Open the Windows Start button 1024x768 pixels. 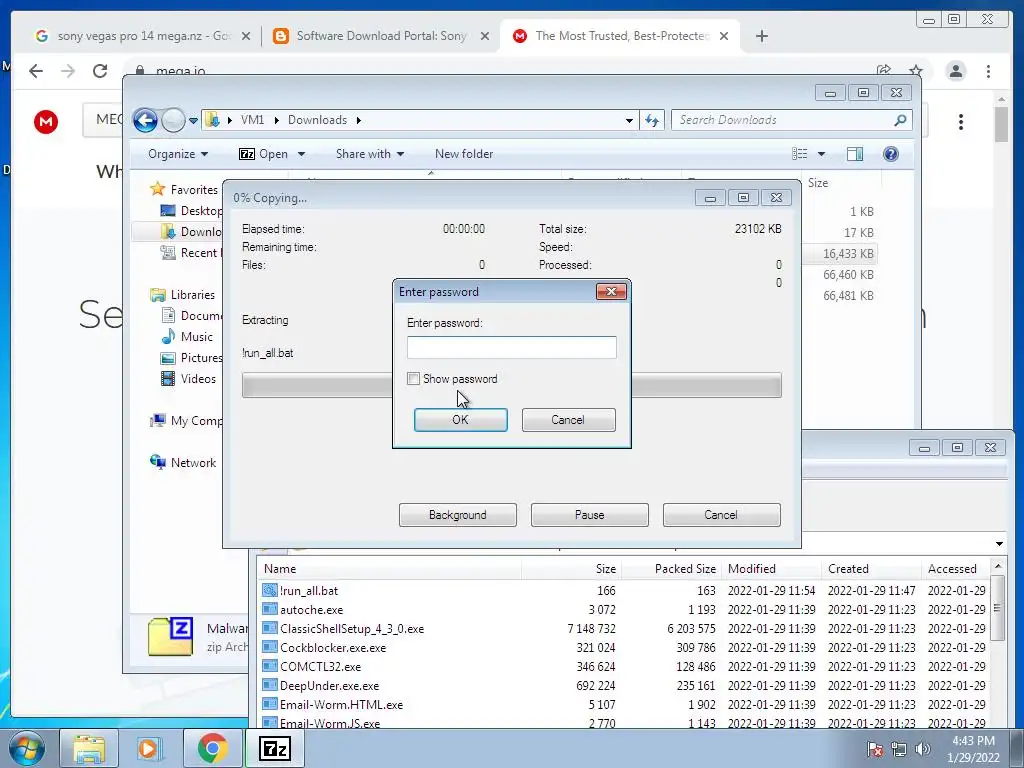(x=27, y=749)
